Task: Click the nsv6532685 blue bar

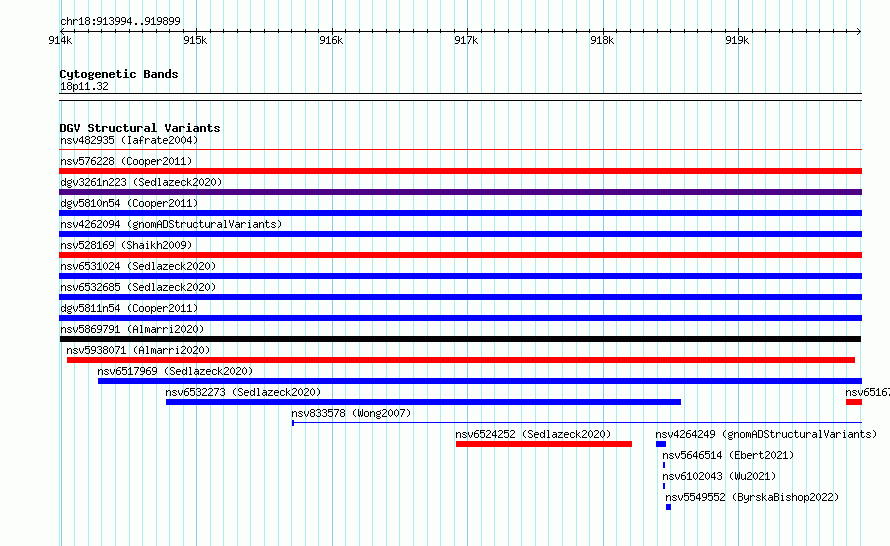Action: [460, 297]
